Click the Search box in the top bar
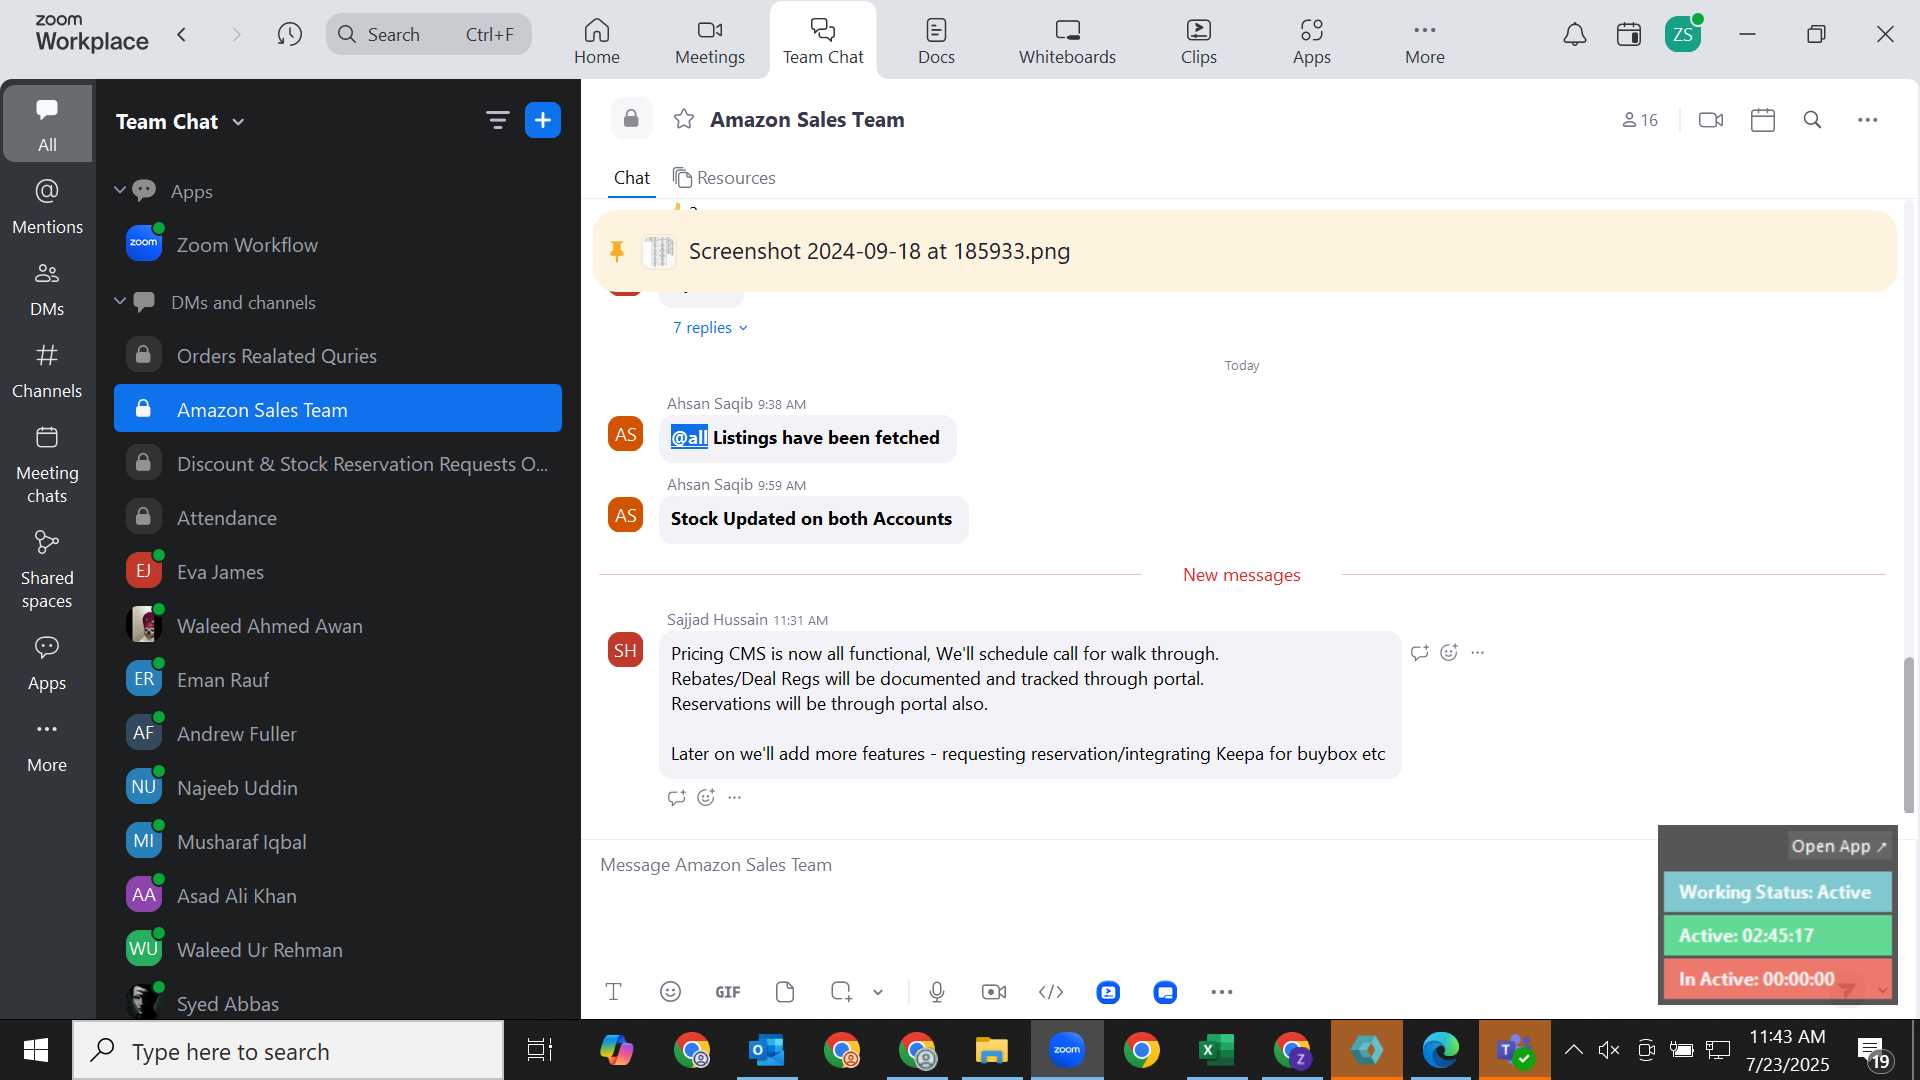 [429, 35]
